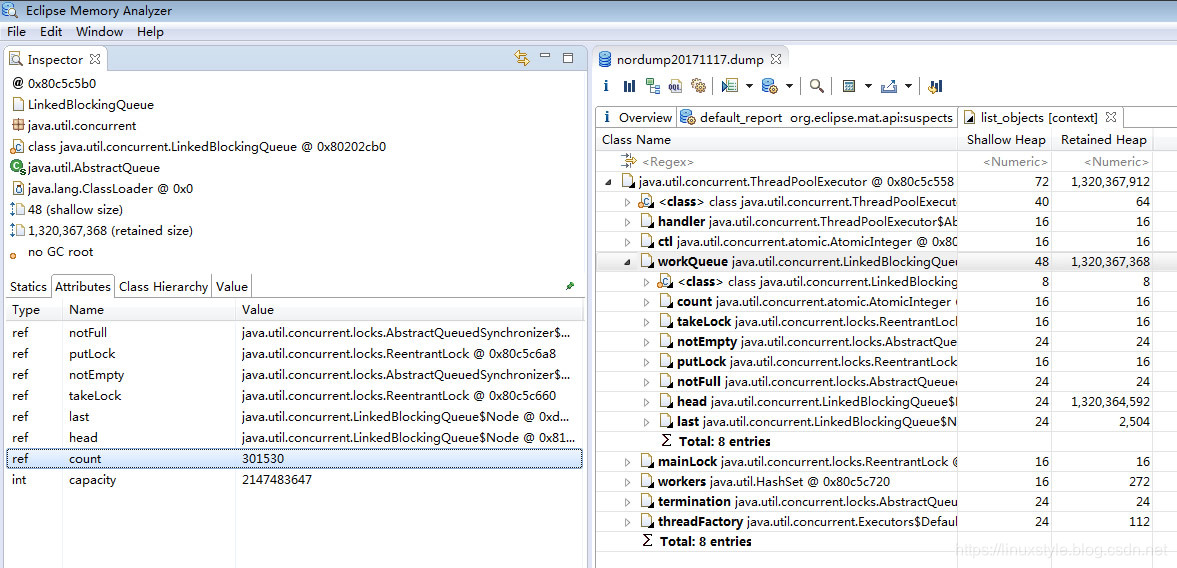1177x568 pixels.
Task: Click the superclass icon beside java.util.AbstractQueue
Action: click(18, 167)
